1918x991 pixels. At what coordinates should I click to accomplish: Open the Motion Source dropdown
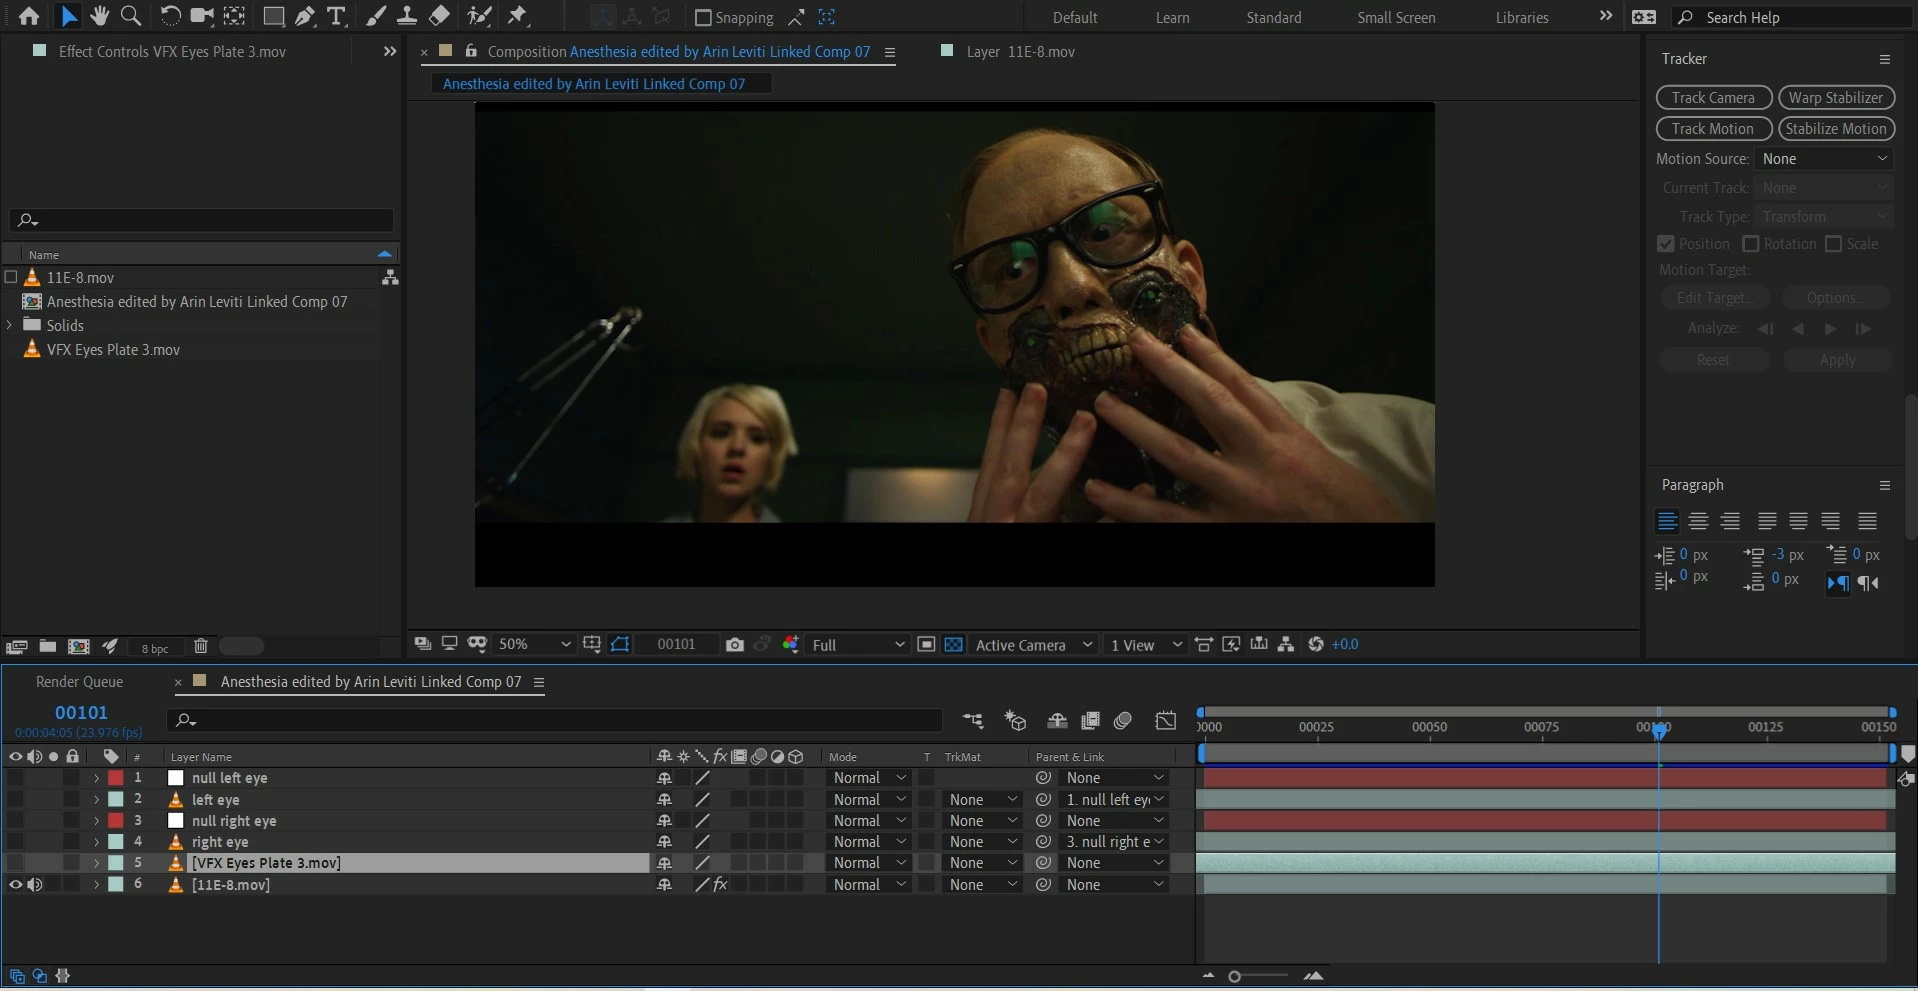coord(1824,159)
